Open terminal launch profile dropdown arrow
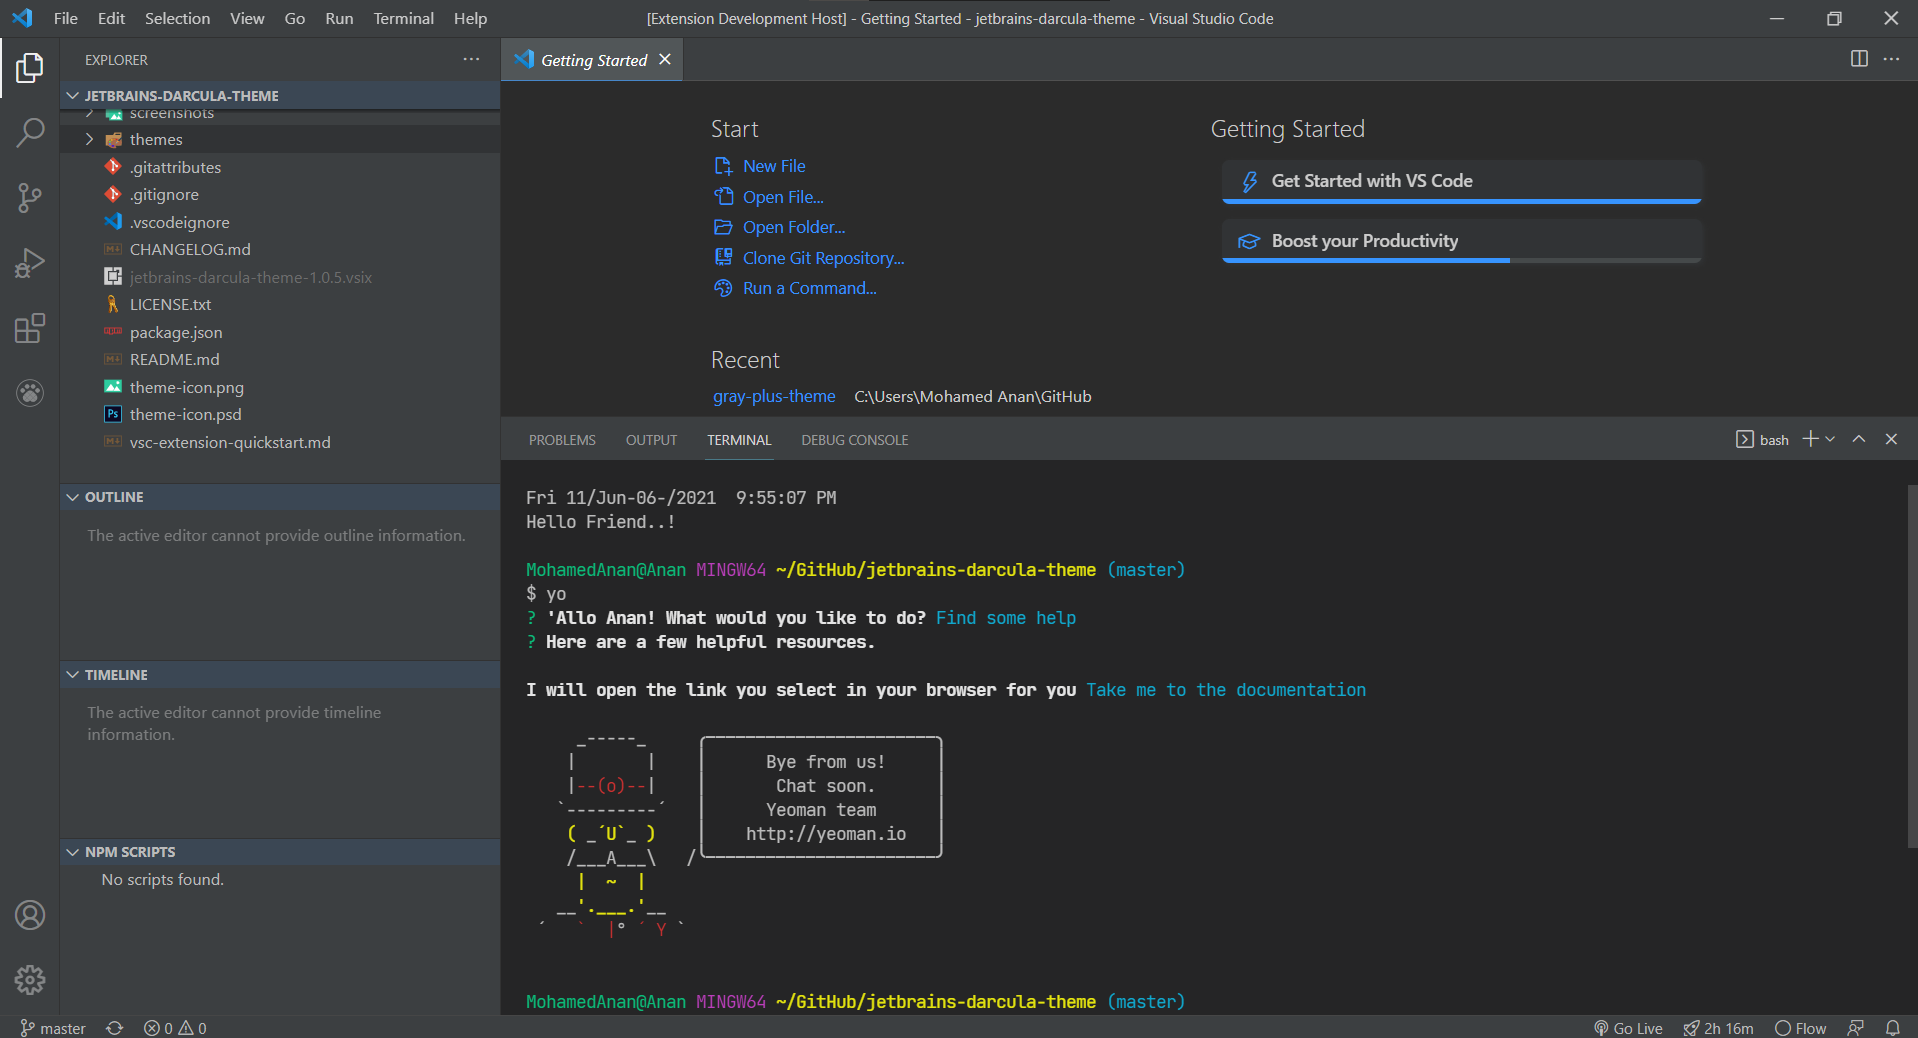Image resolution: width=1918 pixels, height=1038 pixels. point(1830,439)
